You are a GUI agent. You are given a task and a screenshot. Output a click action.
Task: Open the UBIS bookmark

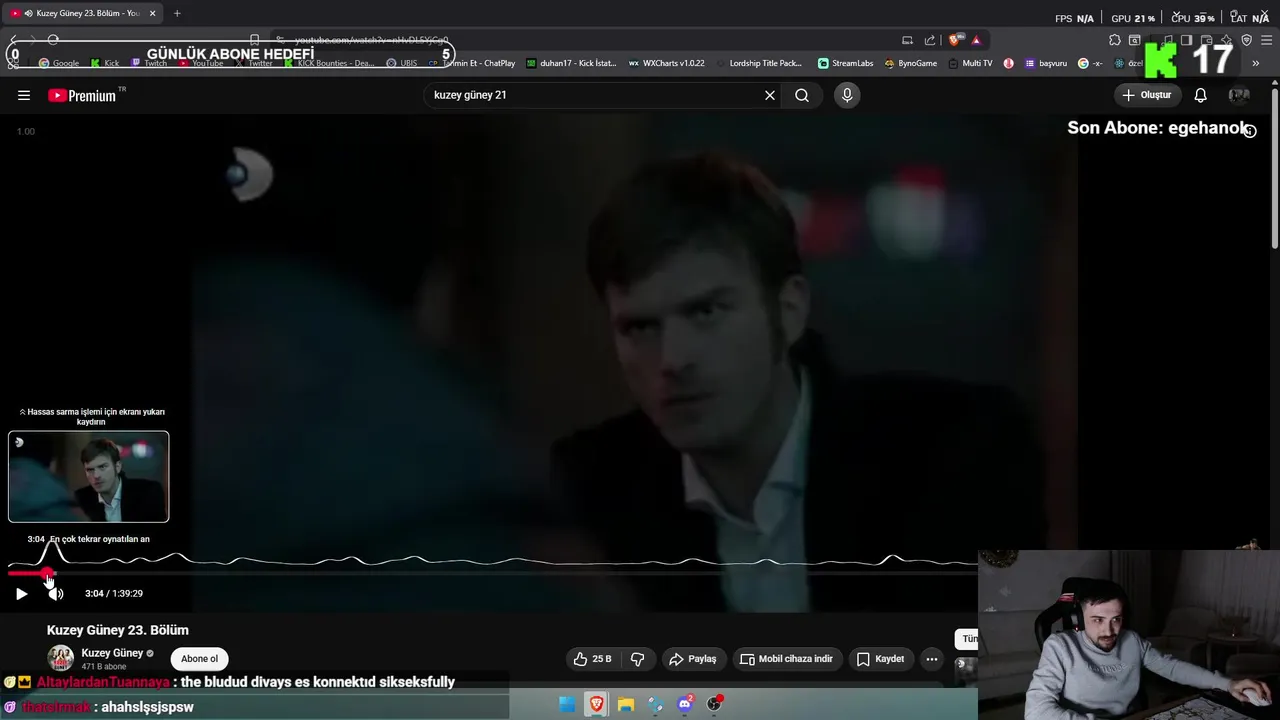pyautogui.click(x=402, y=63)
